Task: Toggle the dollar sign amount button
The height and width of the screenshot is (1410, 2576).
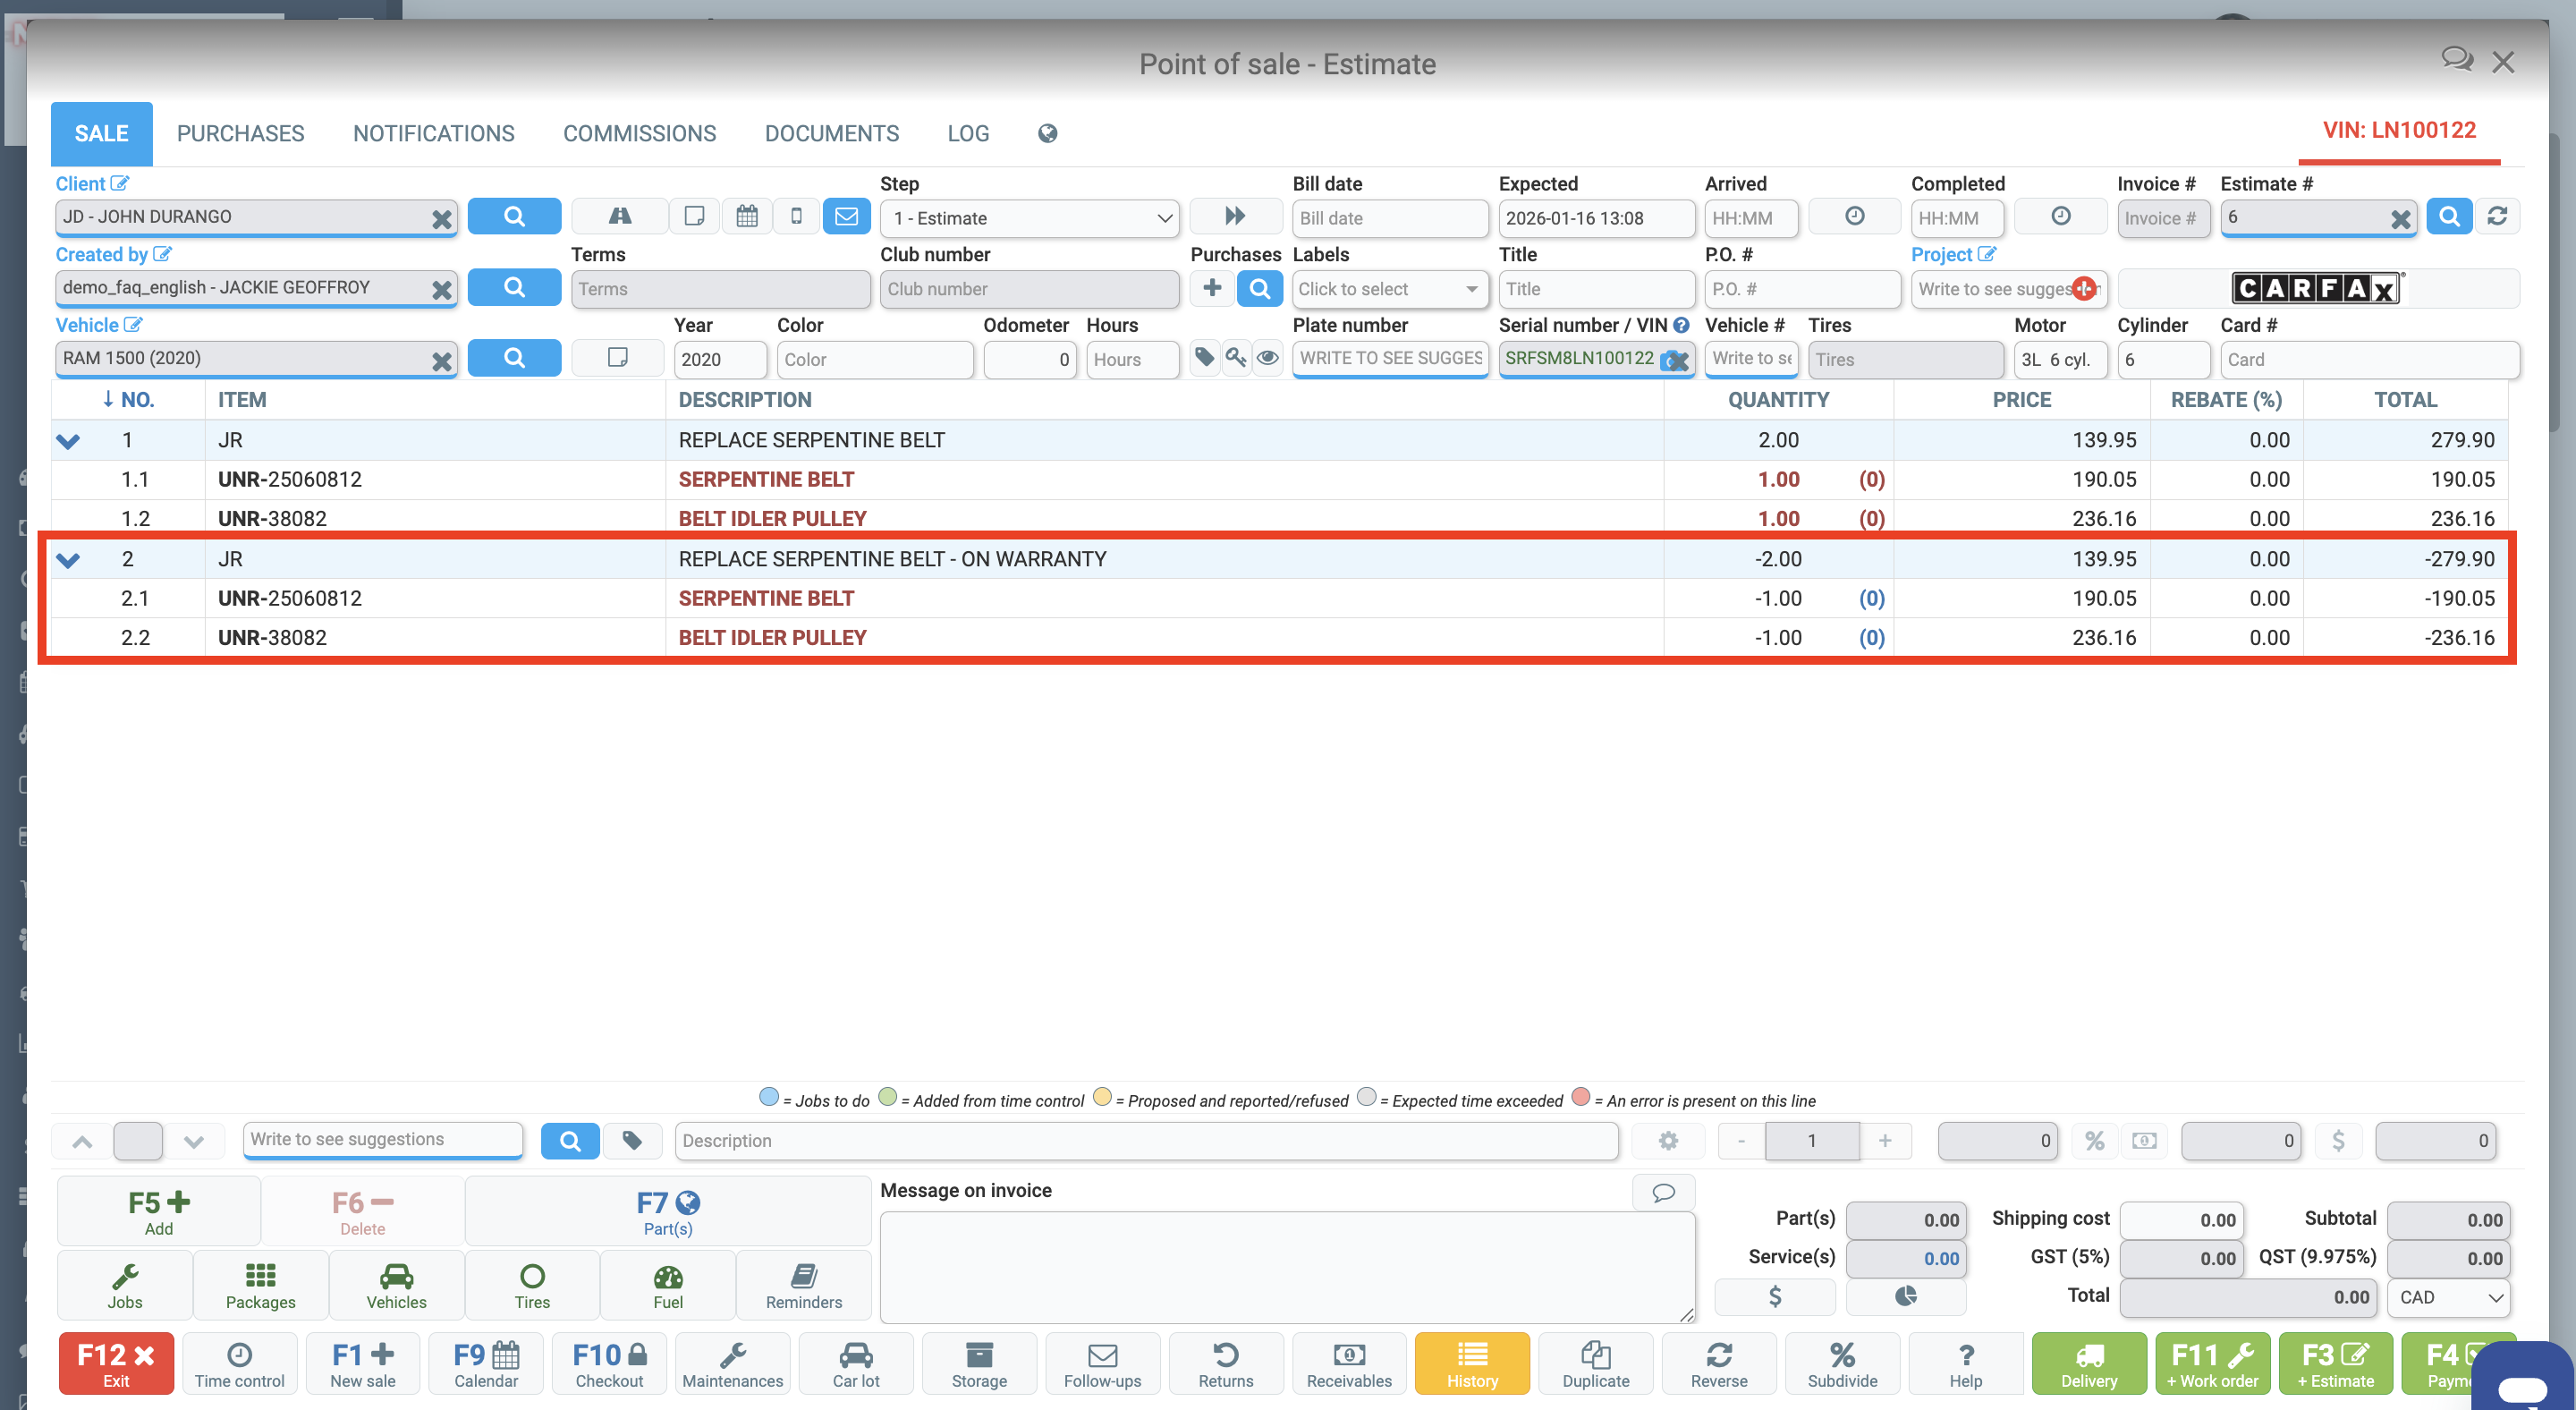Action: pyautogui.click(x=2337, y=1140)
